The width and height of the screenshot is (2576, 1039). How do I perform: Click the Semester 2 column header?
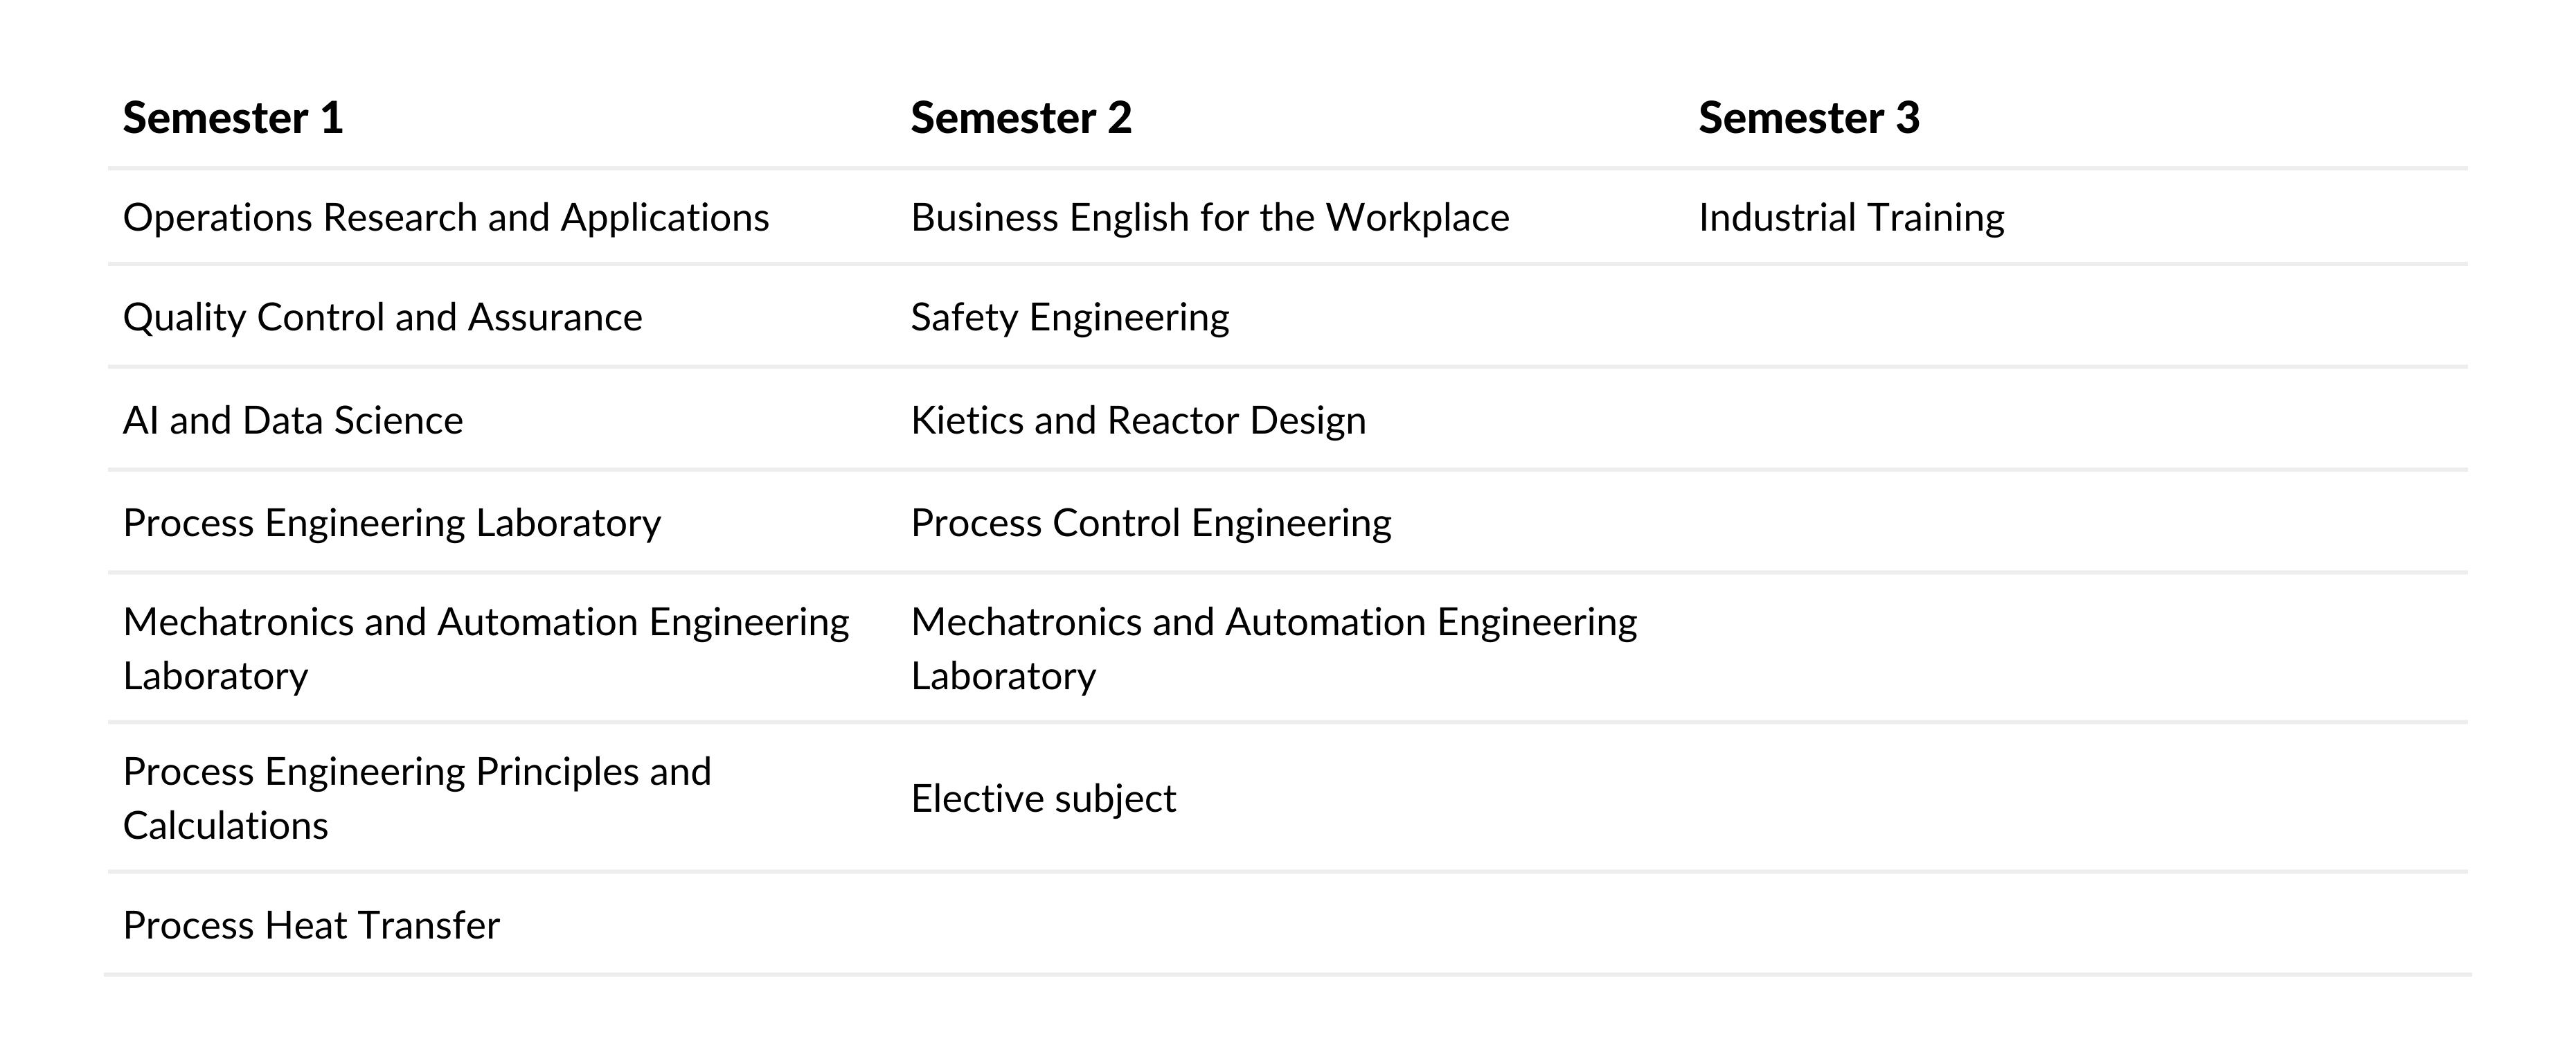[1021, 118]
